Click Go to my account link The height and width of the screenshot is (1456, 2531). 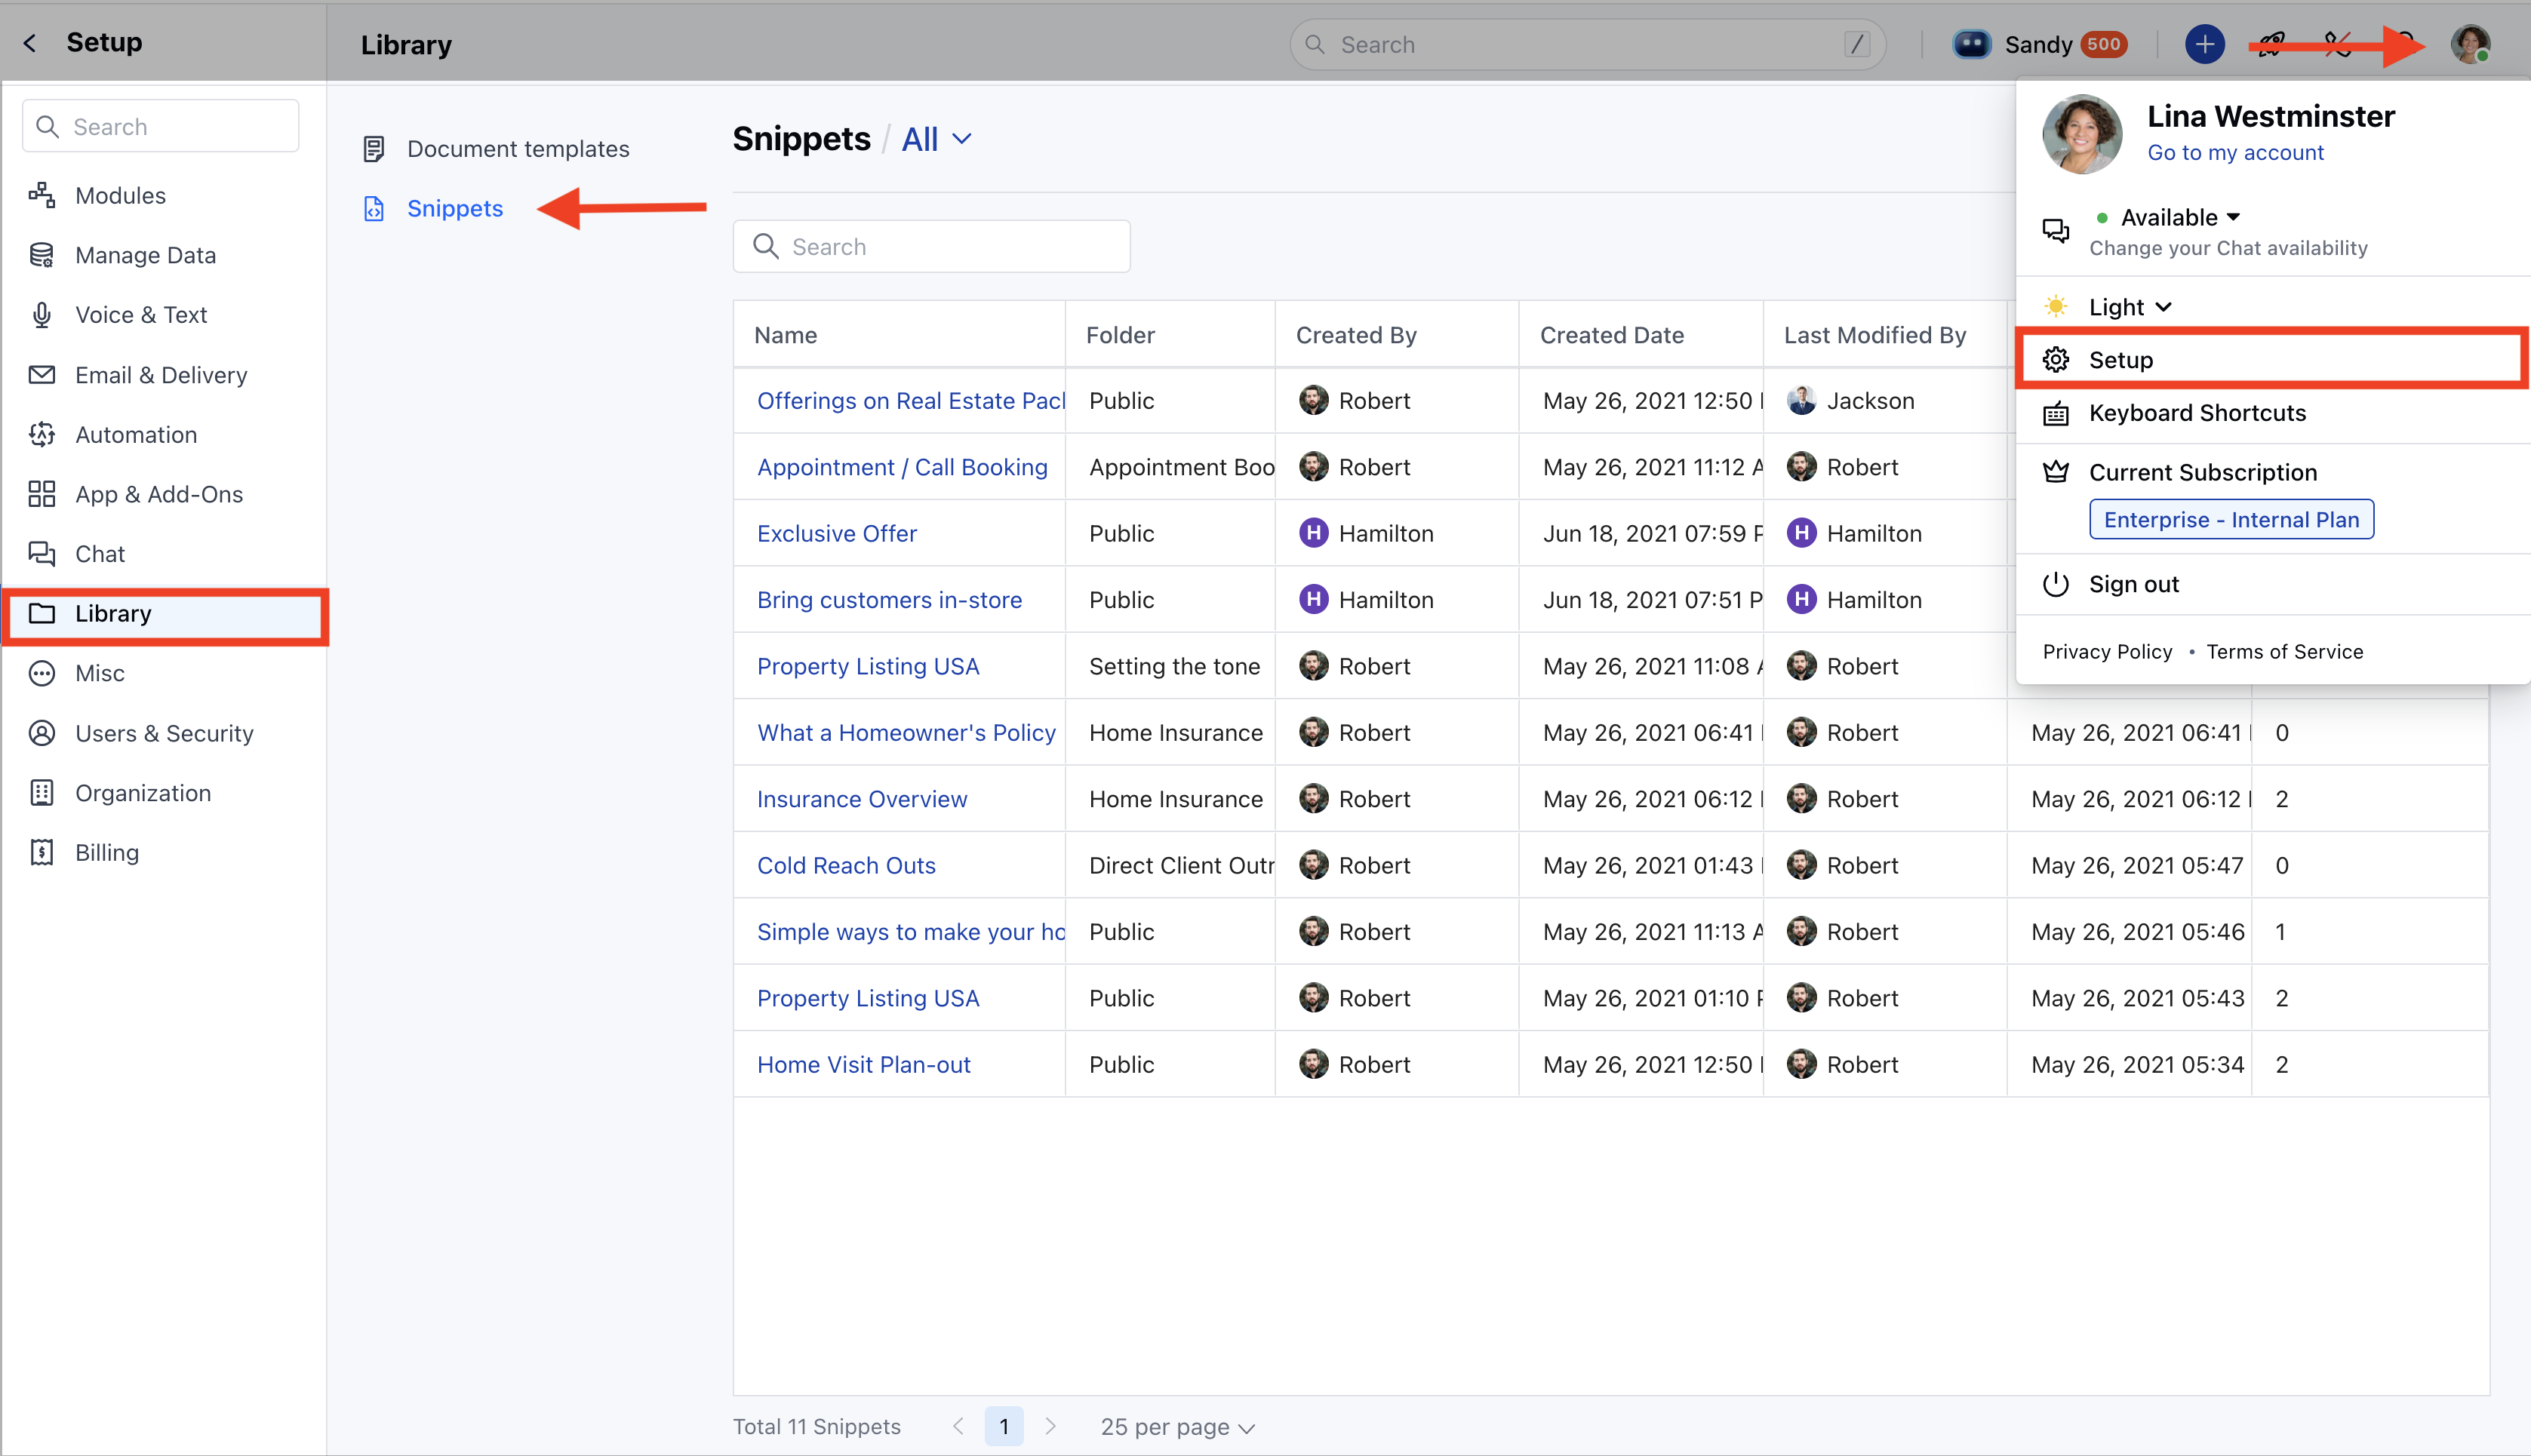pyautogui.click(x=2235, y=152)
